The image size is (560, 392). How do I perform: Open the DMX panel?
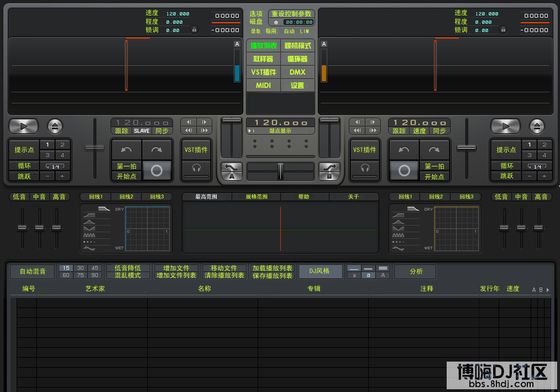[297, 72]
